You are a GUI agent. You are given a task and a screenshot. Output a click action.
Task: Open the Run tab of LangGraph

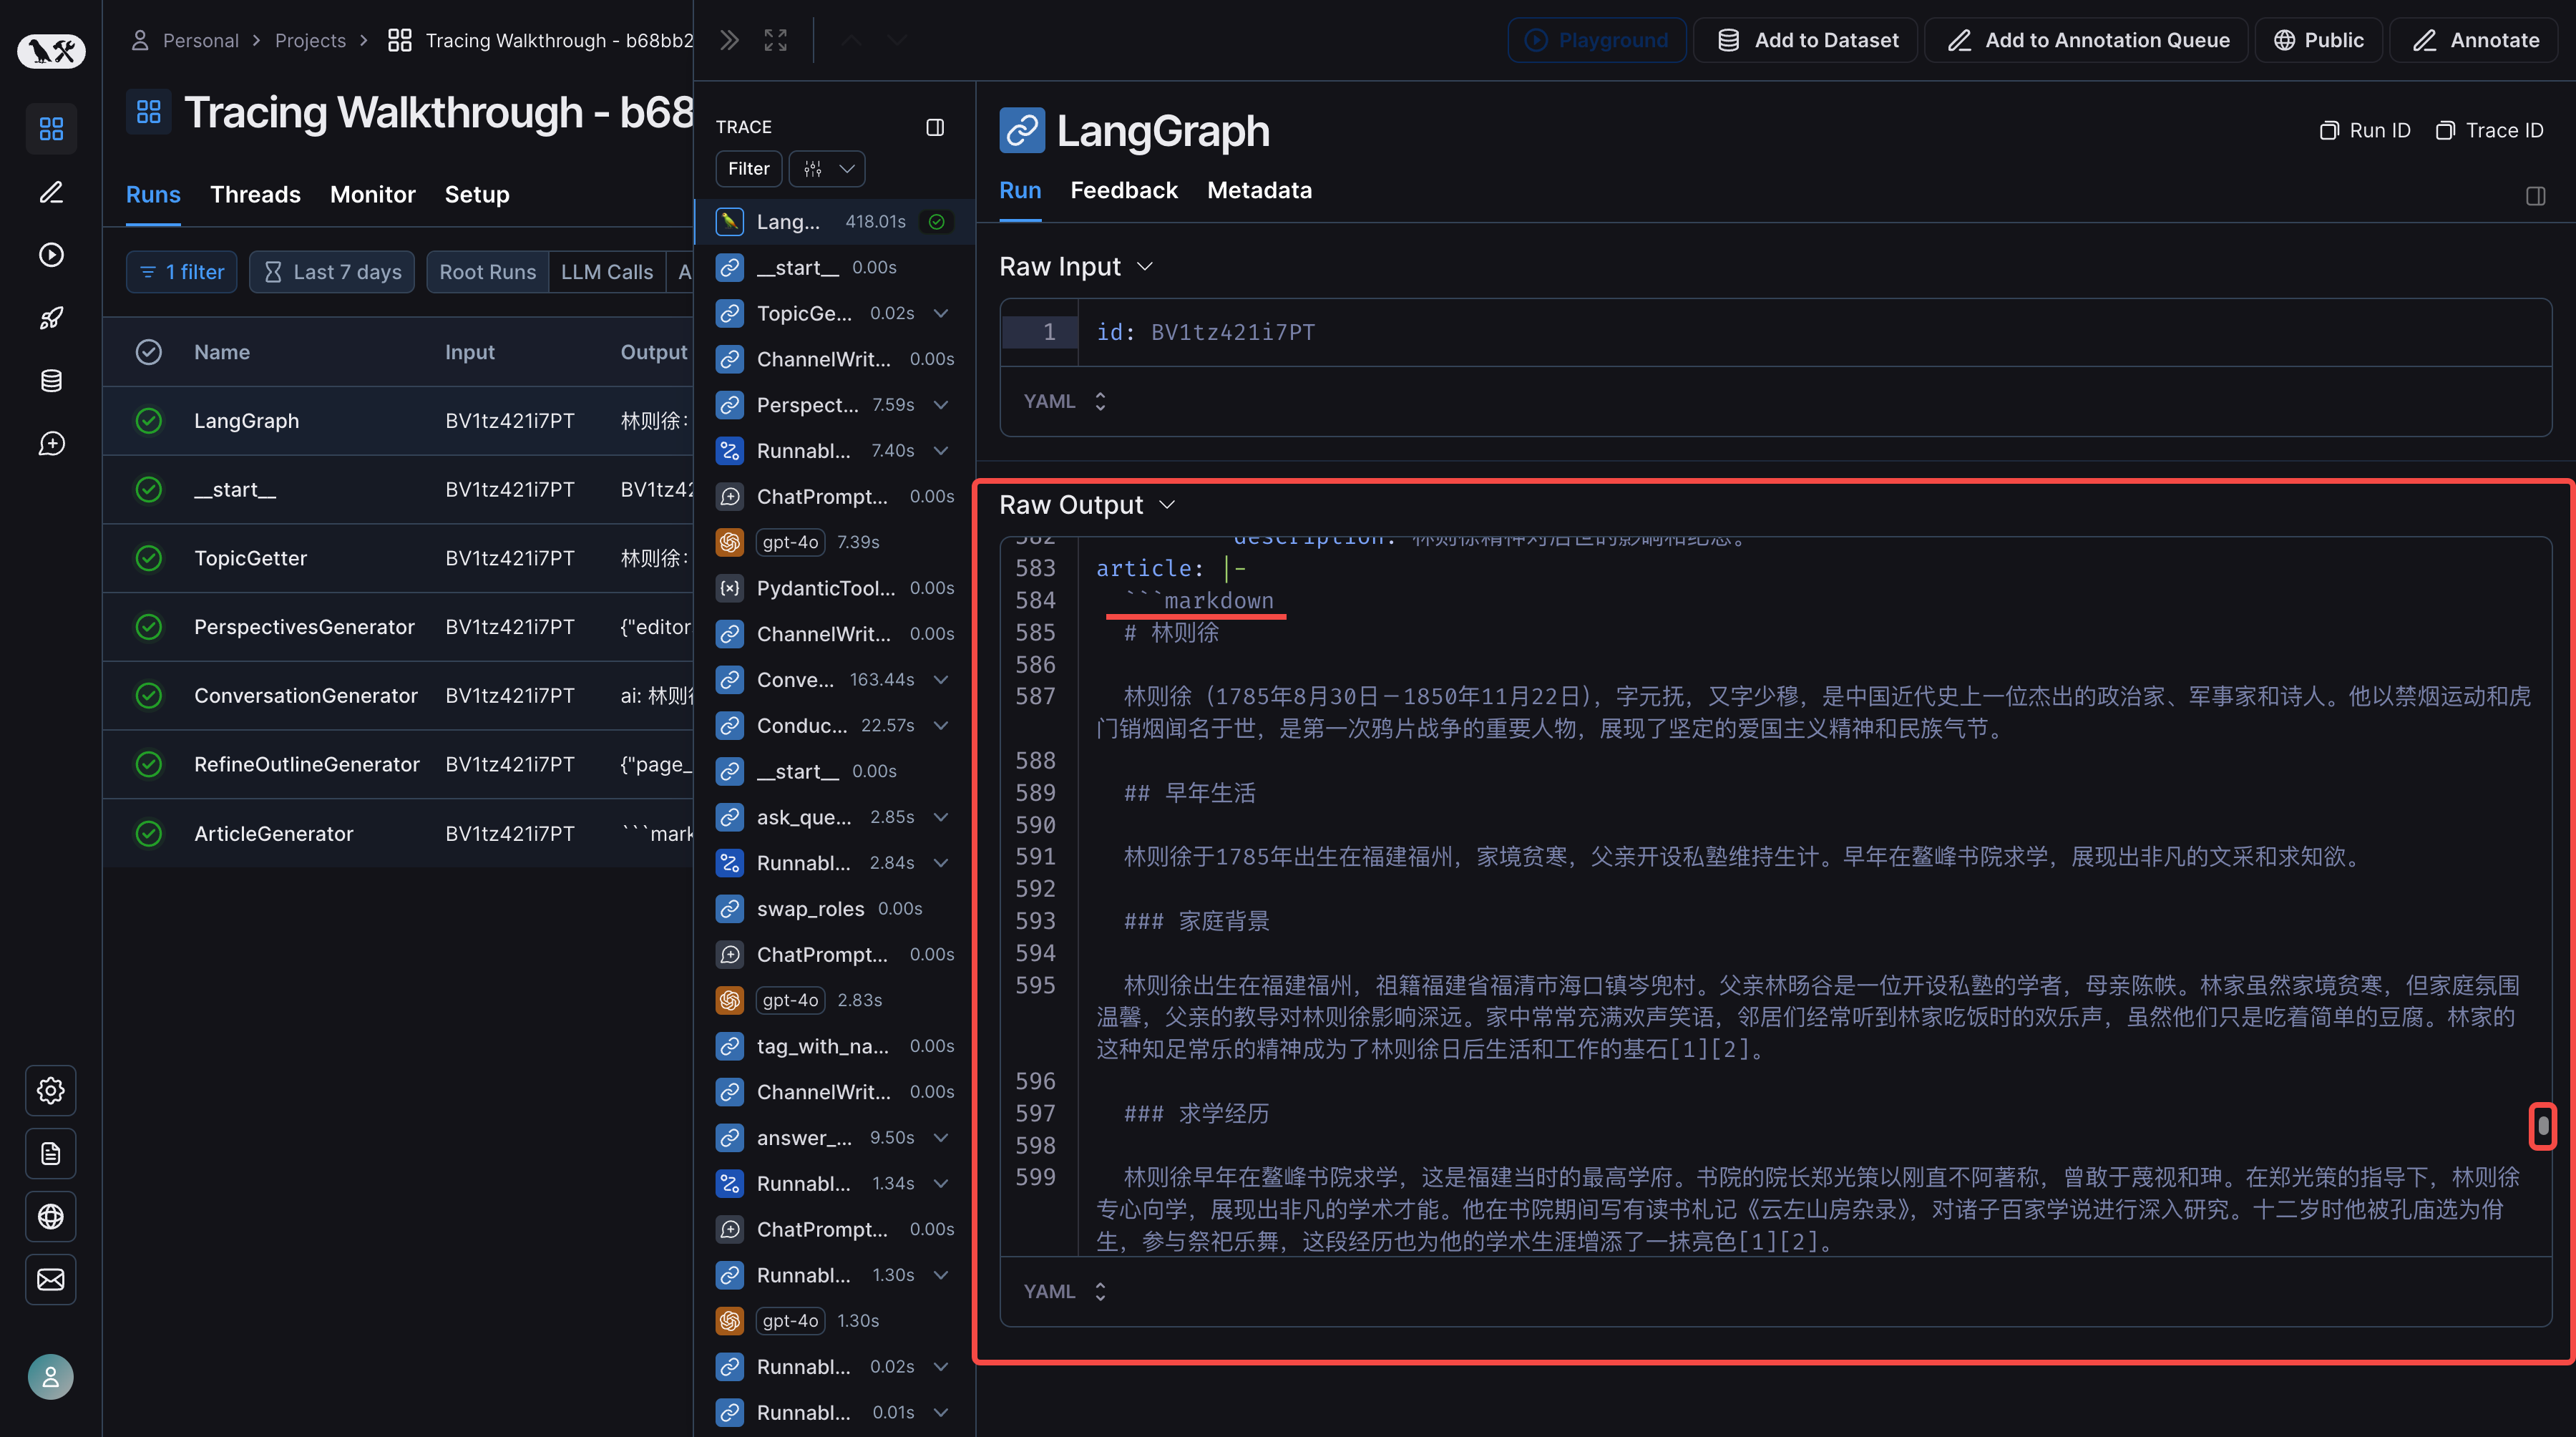[1020, 190]
